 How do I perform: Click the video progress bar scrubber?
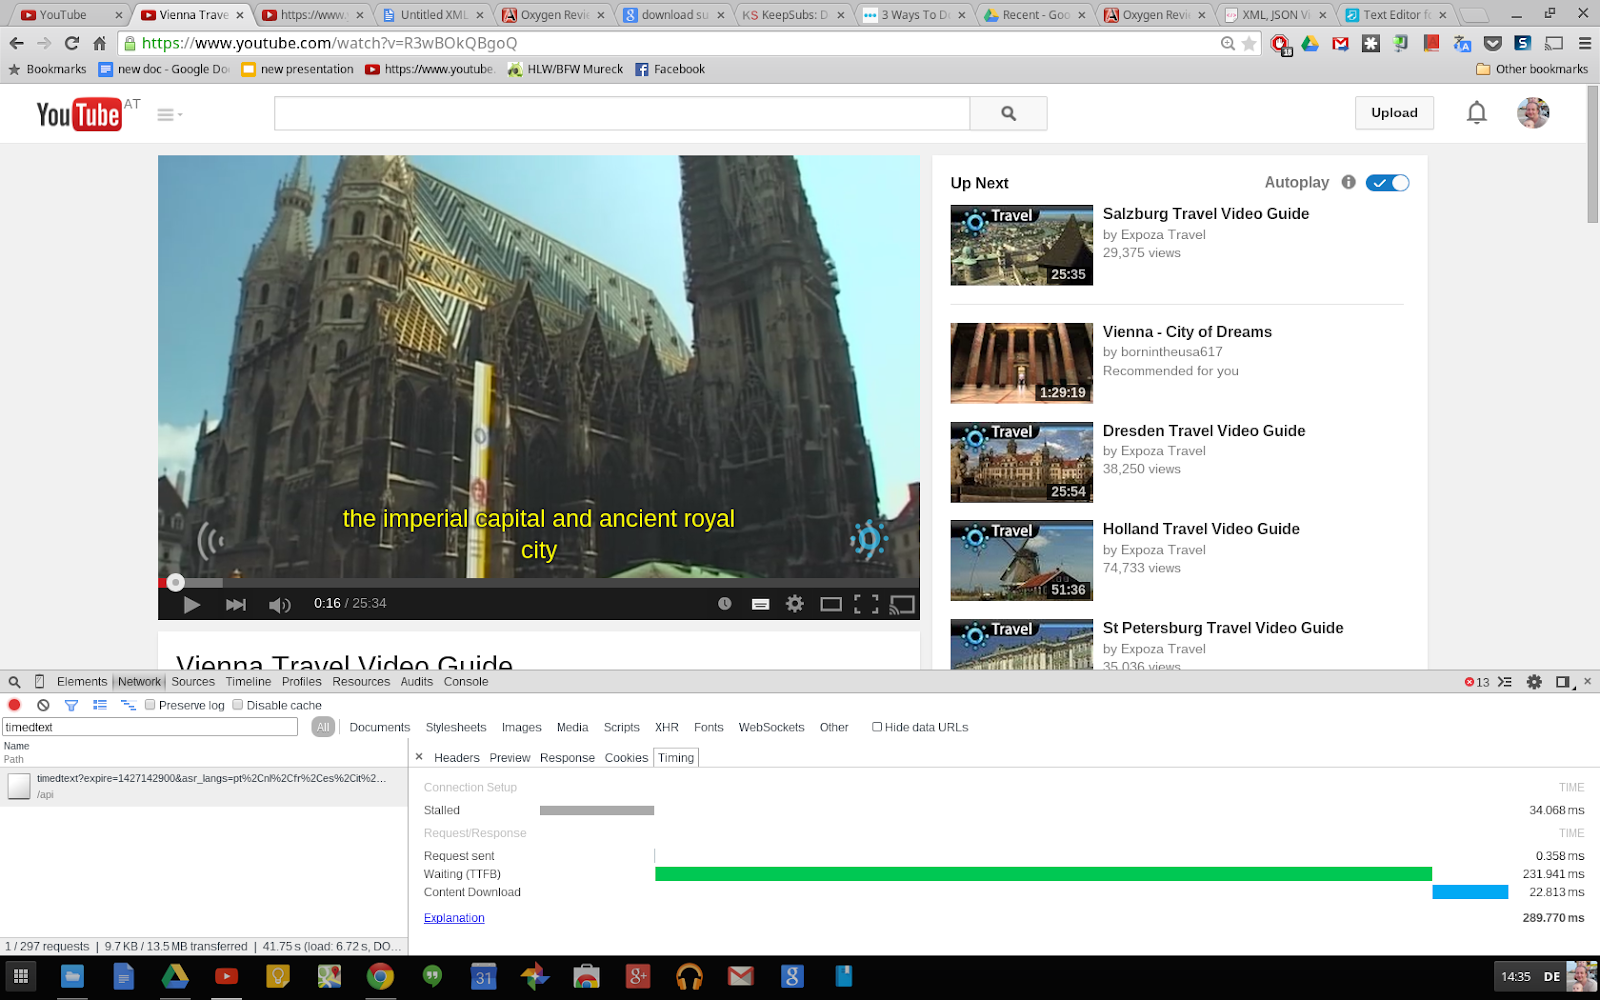click(176, 582)
